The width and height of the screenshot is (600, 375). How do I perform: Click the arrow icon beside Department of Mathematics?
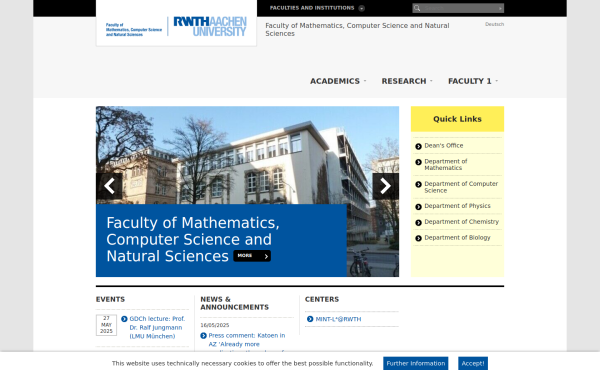[x=418, y=162]
